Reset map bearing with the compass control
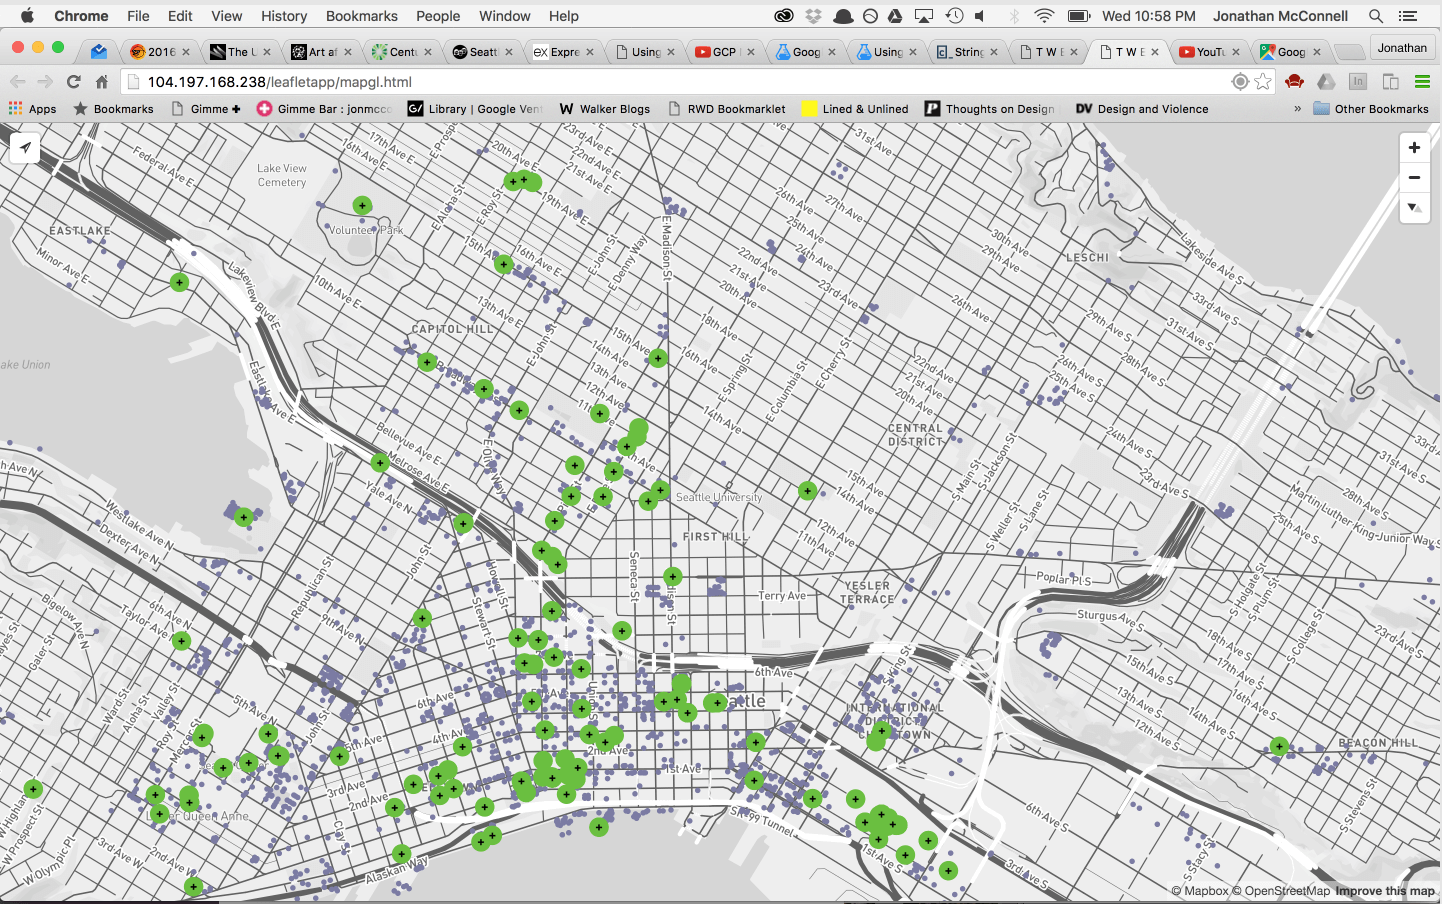Viewport: 1442px width, 904px height. [x=1414, y=208]
